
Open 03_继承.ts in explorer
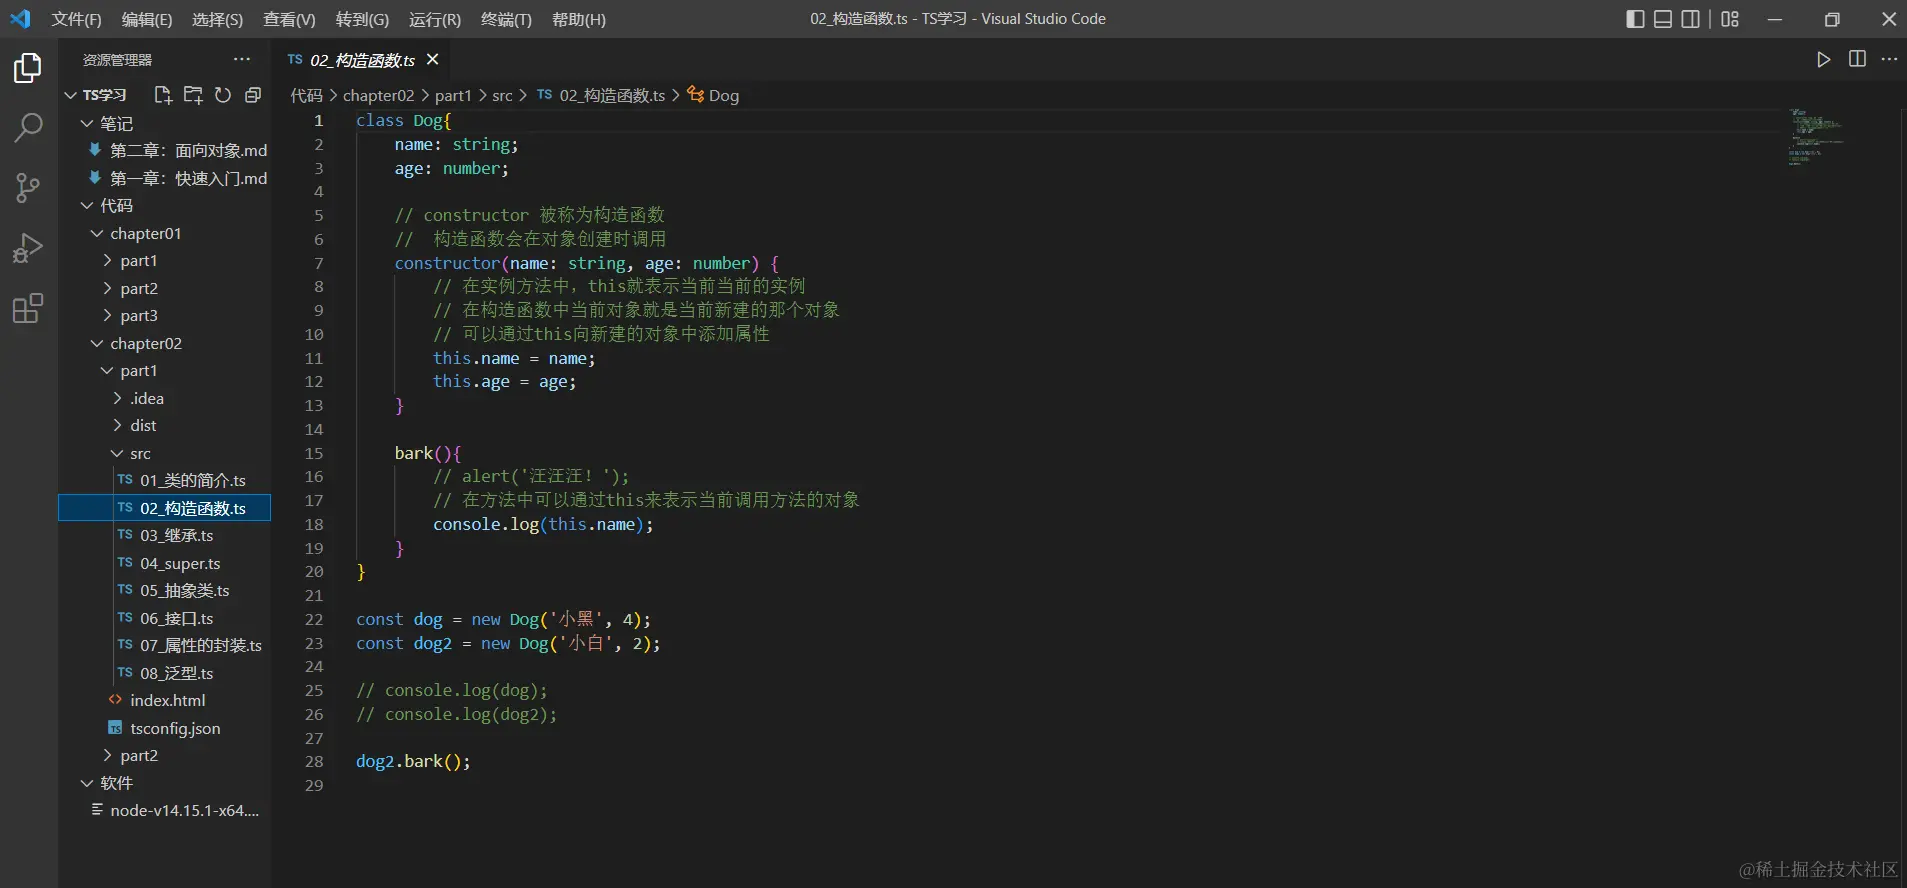click(x=176, y=536)
